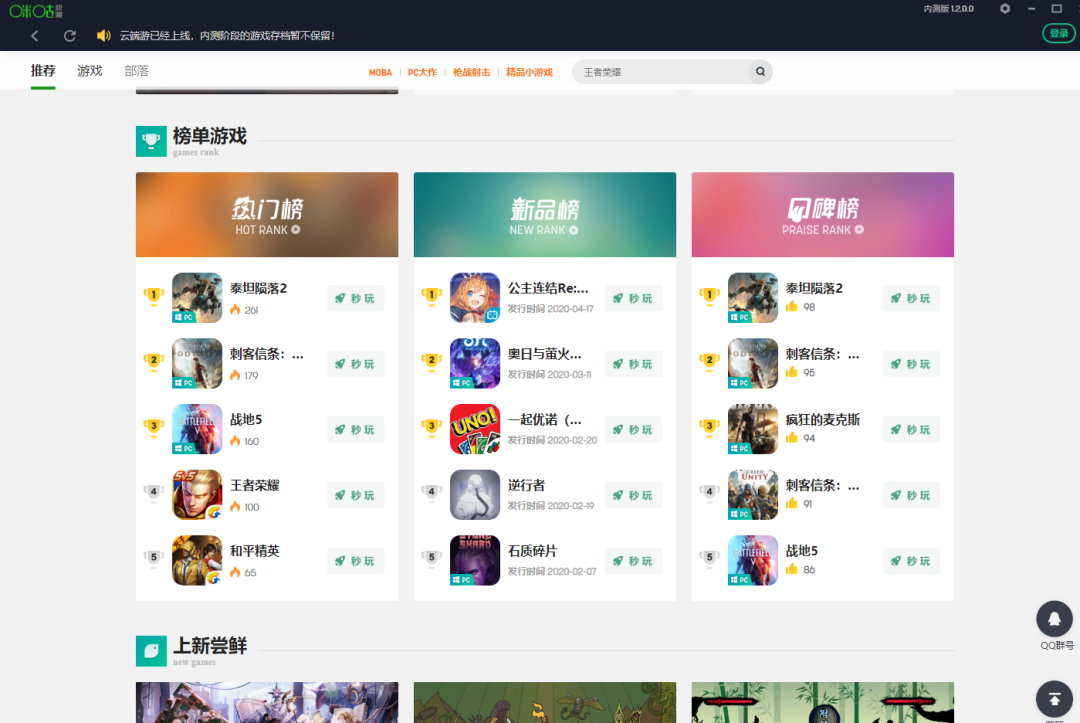Open the bamboo-themed 上新尝鲜 thumbnail
The width and height of the screenshot is (1080, 723).
(x=822, y=702)
